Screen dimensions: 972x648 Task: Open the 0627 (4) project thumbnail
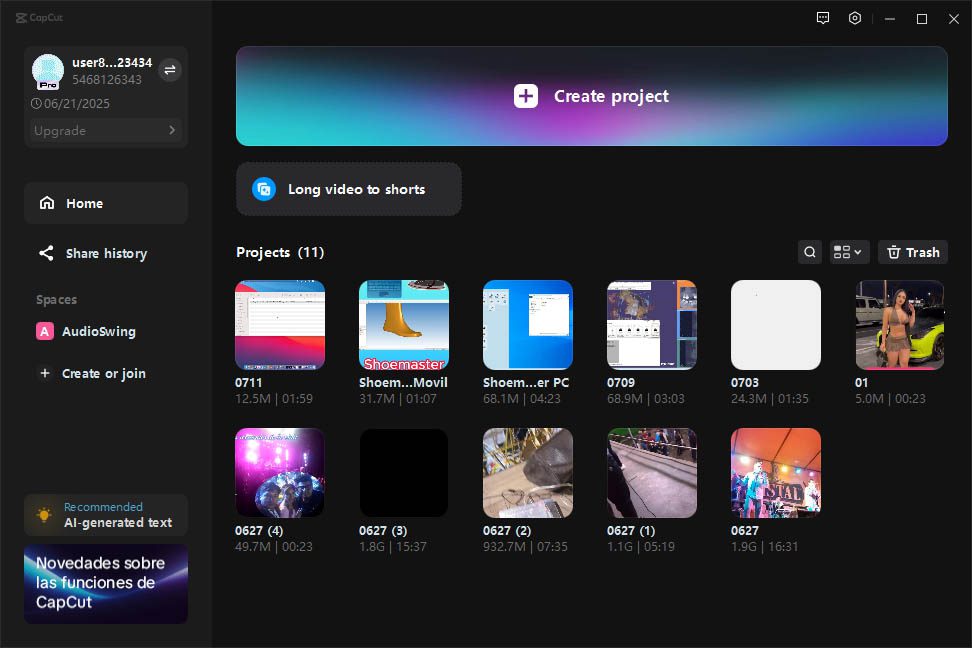[x=280, y=473]
